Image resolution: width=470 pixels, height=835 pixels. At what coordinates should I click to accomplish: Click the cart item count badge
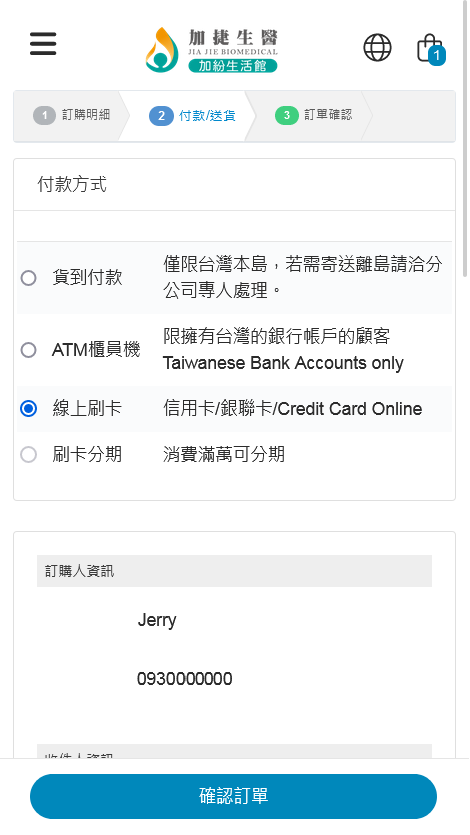click(436, 56)
